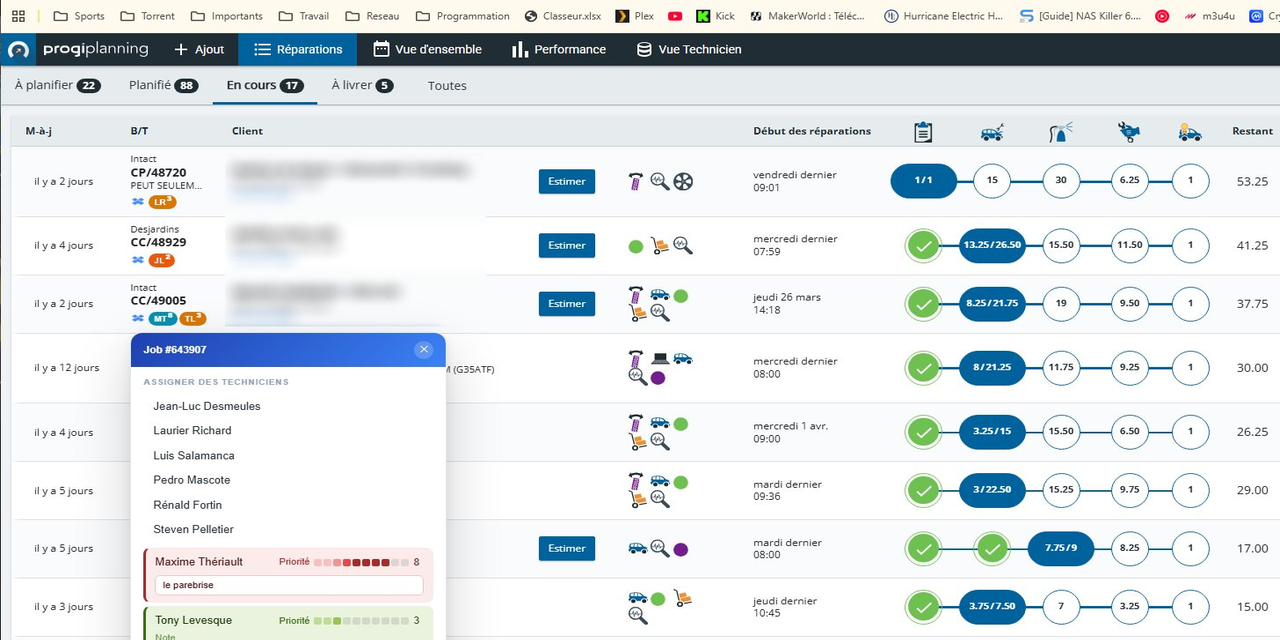This screenshot has width=1280, height=640.
Task: Click wheel icon in CP/48720 row
Action: point(683,181)
